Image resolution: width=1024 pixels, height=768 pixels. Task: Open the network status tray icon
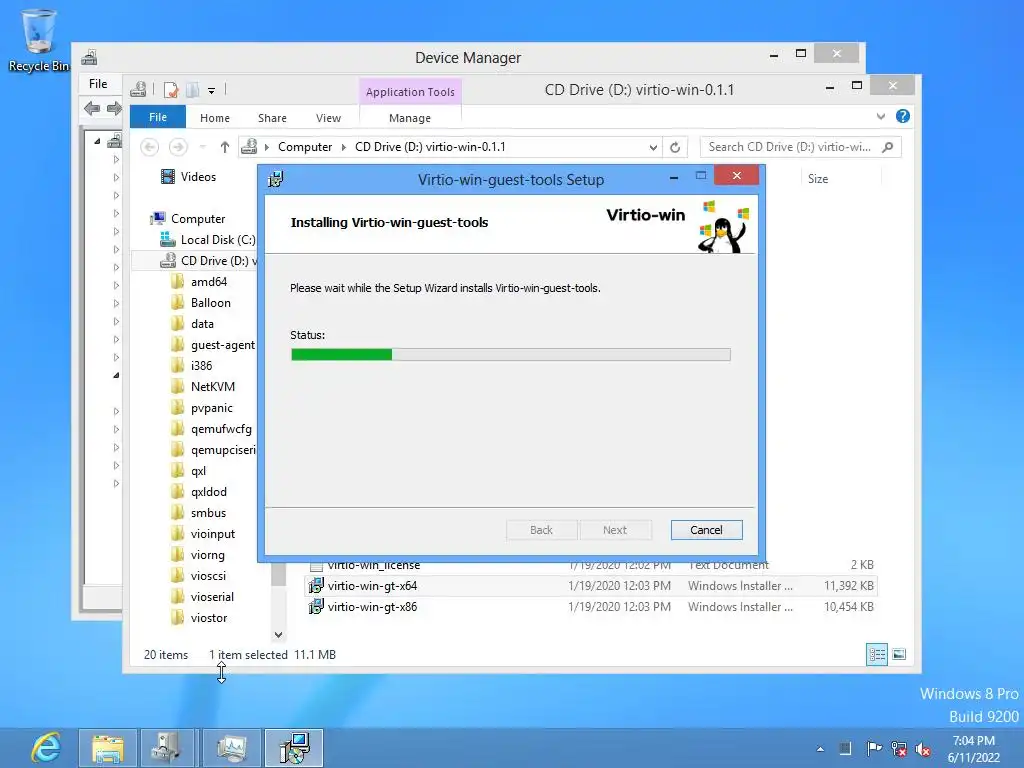[899, 748]
